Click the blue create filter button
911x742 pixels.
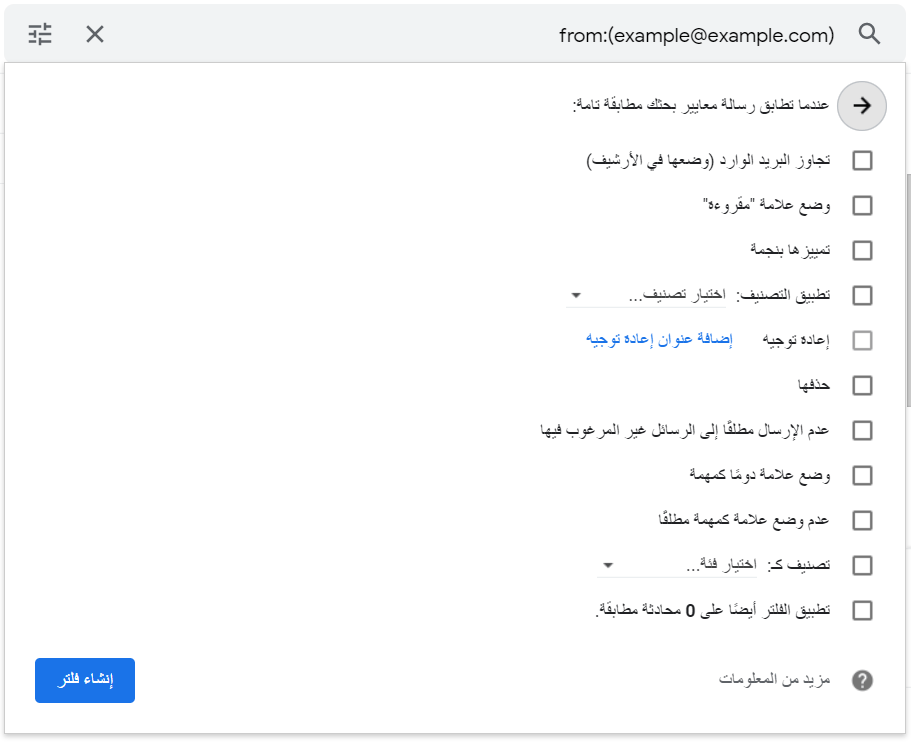tap(85, 680)
